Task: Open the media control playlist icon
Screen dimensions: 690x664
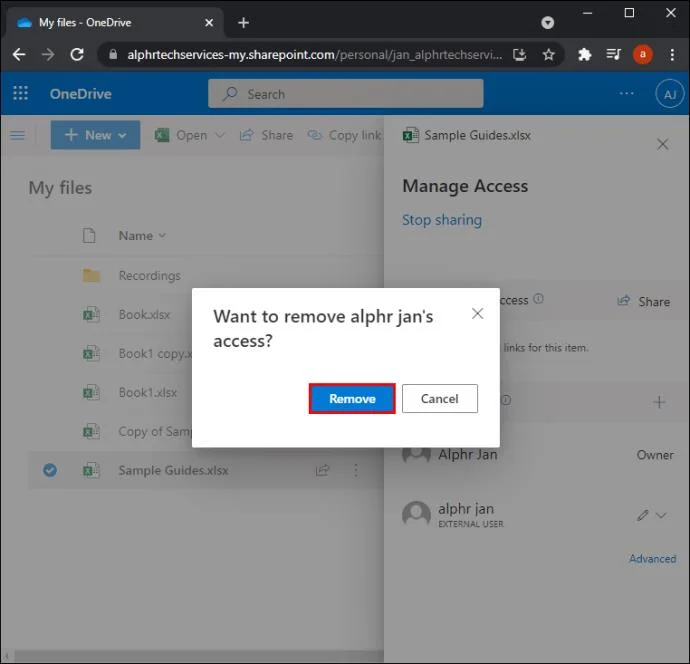Action: click(x=613, y=55)
